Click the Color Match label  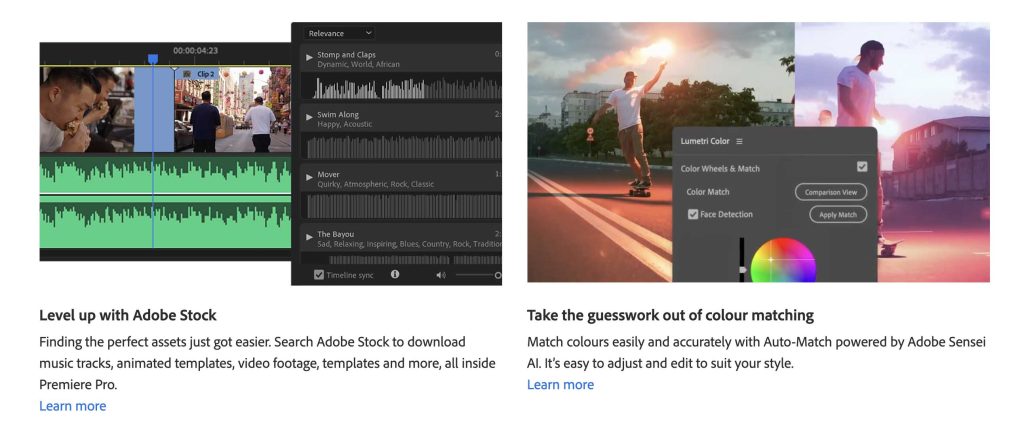point(707,192)
